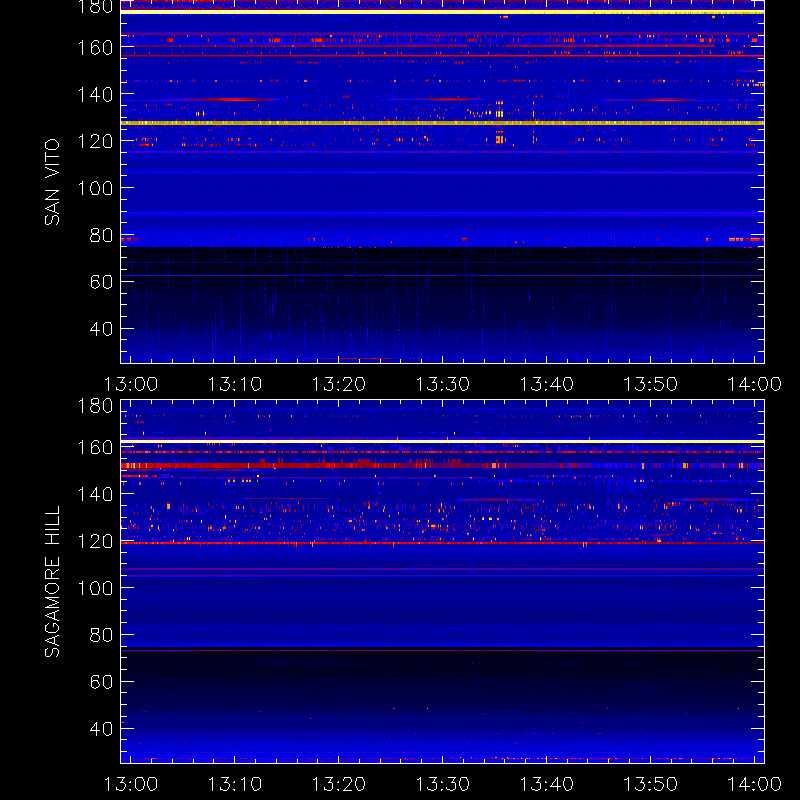Select the 140 tick label on SAN VITO plot

coord(95,94)
